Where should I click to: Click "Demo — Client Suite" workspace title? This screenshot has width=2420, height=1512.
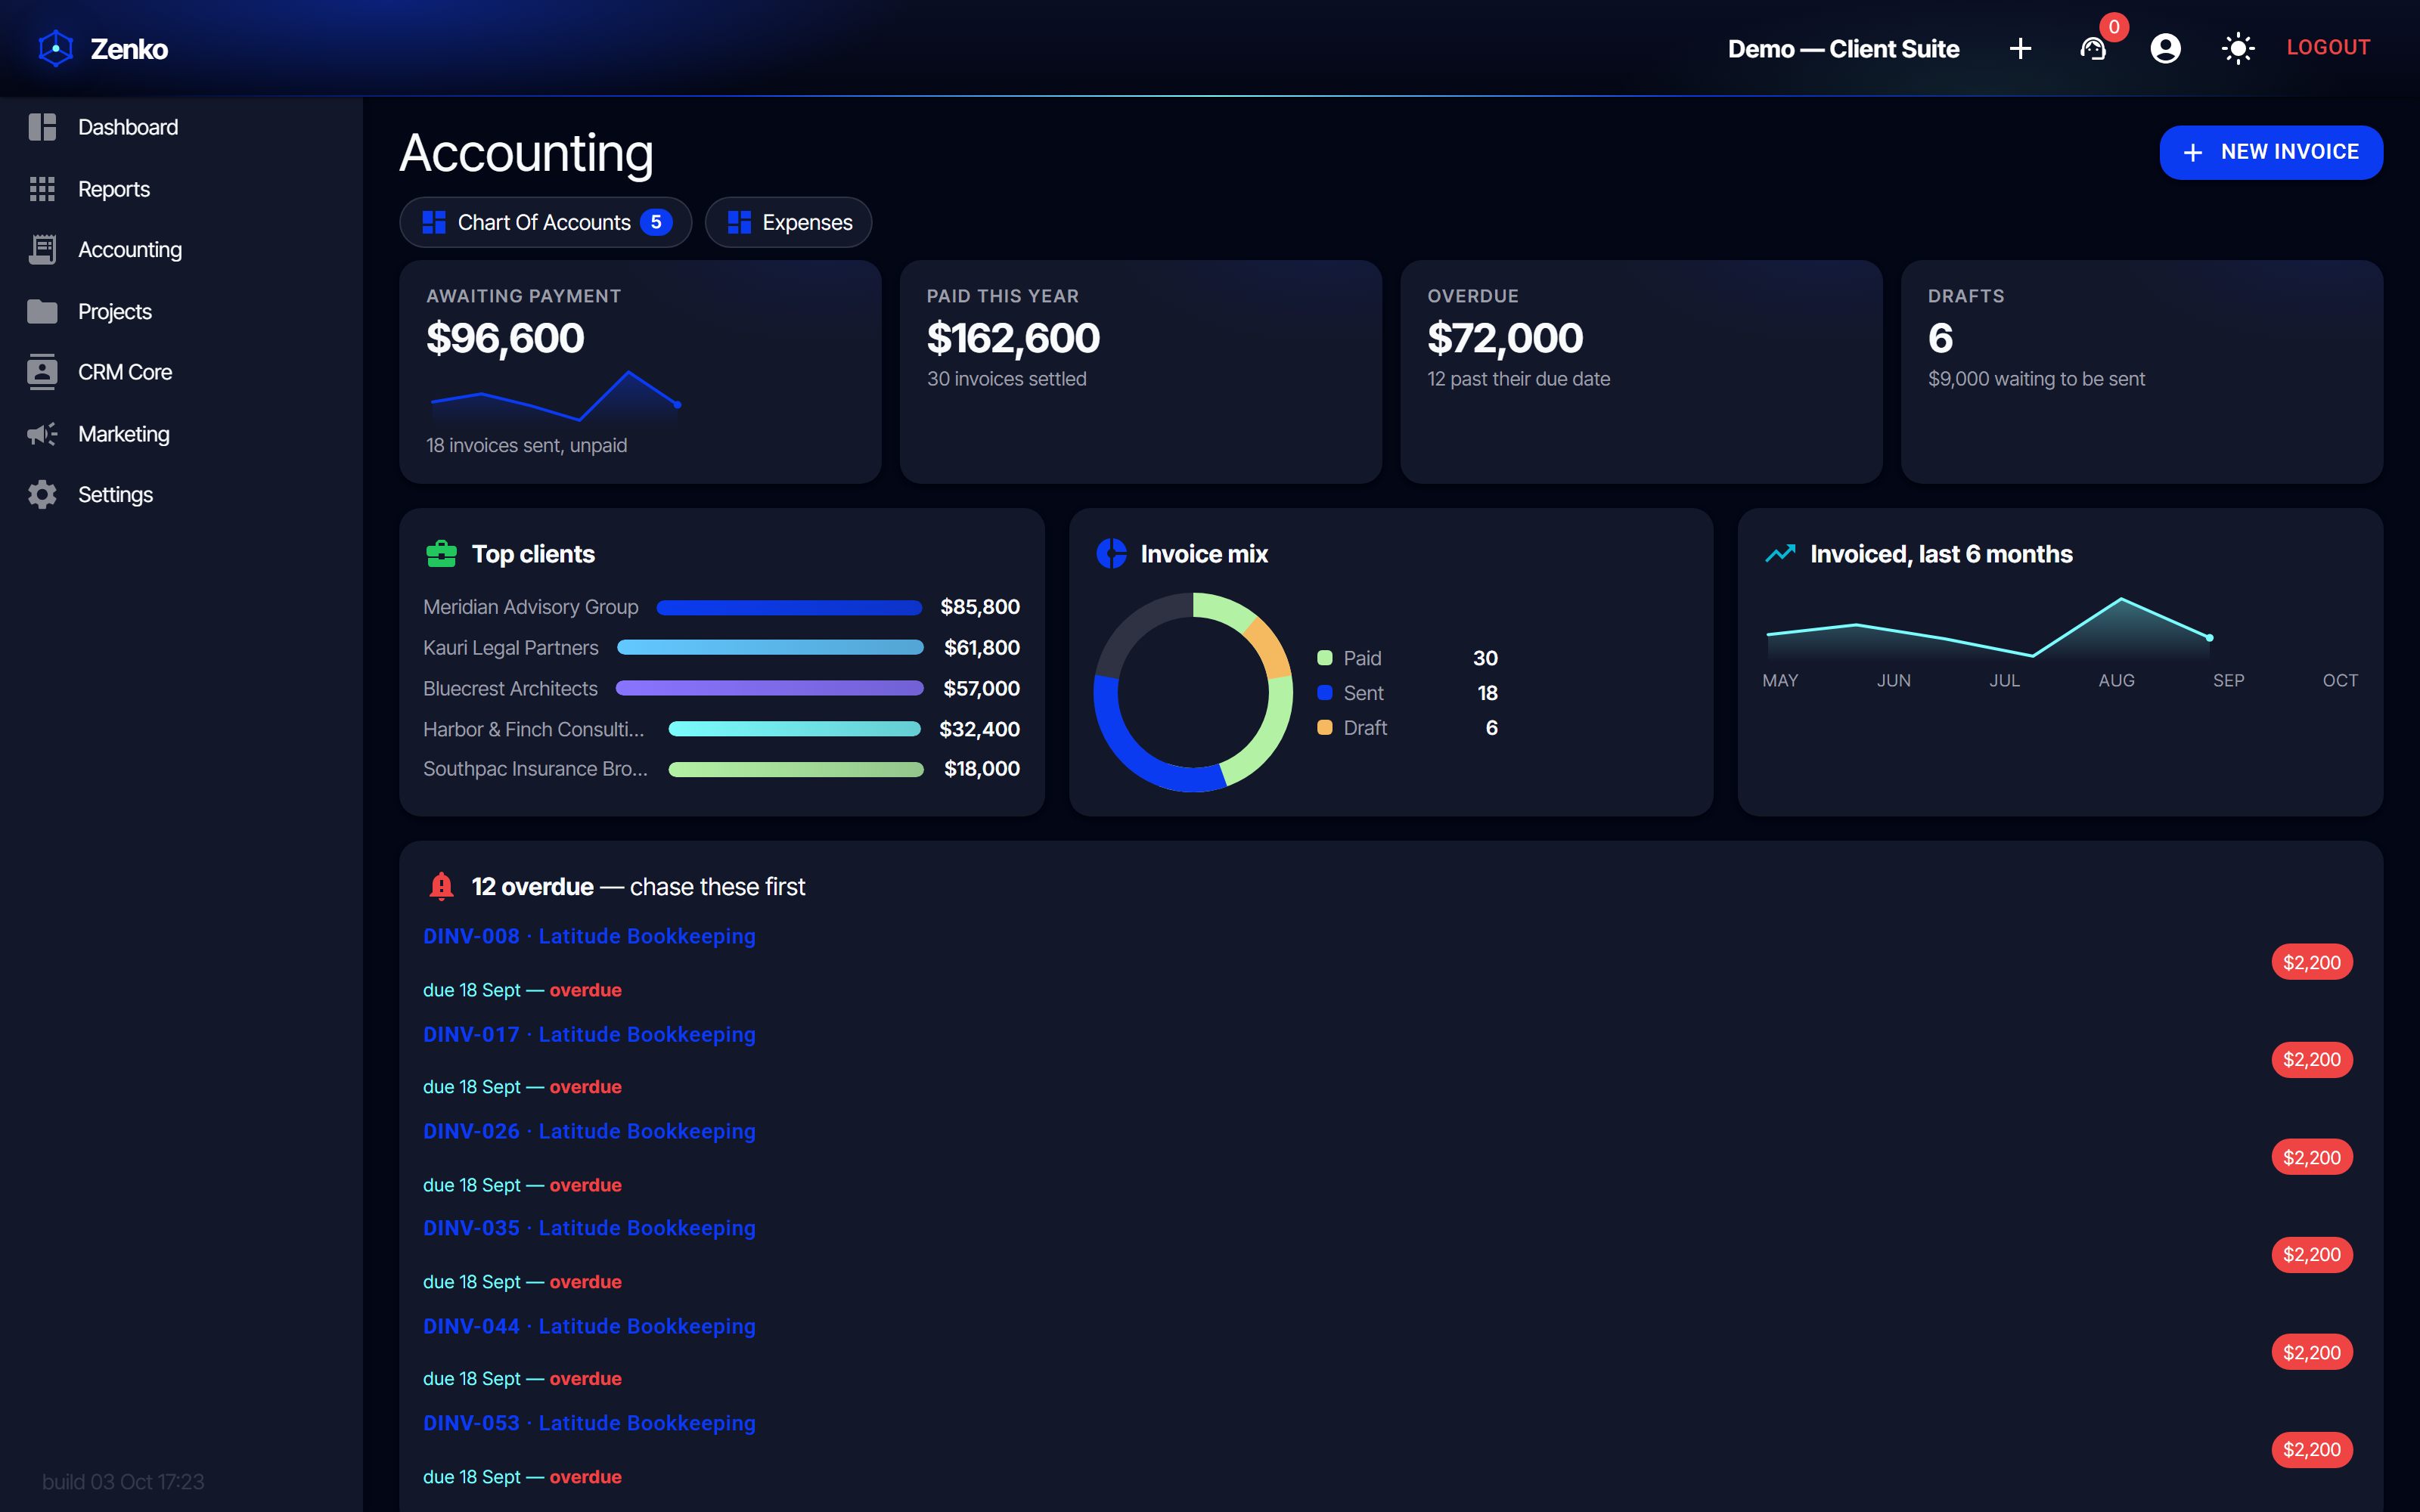pos(1843,48)
